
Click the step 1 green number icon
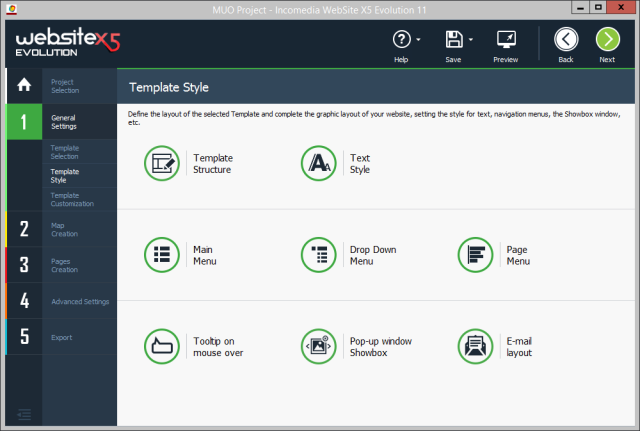[x=24, y=122]
